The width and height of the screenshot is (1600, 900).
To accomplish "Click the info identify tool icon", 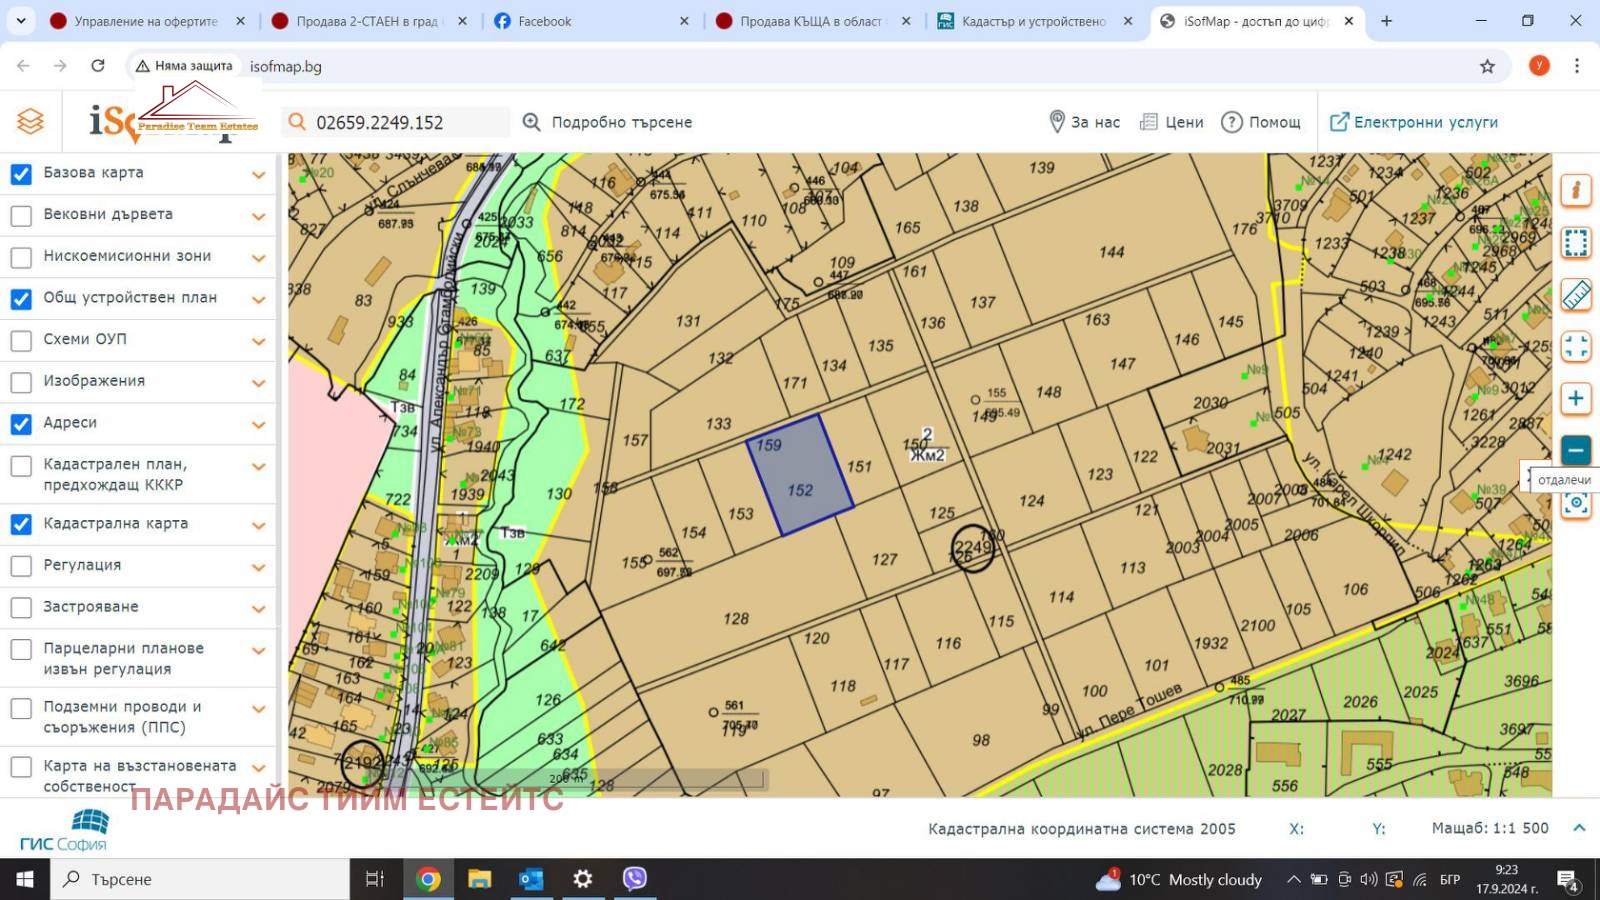I will 1576,190.
